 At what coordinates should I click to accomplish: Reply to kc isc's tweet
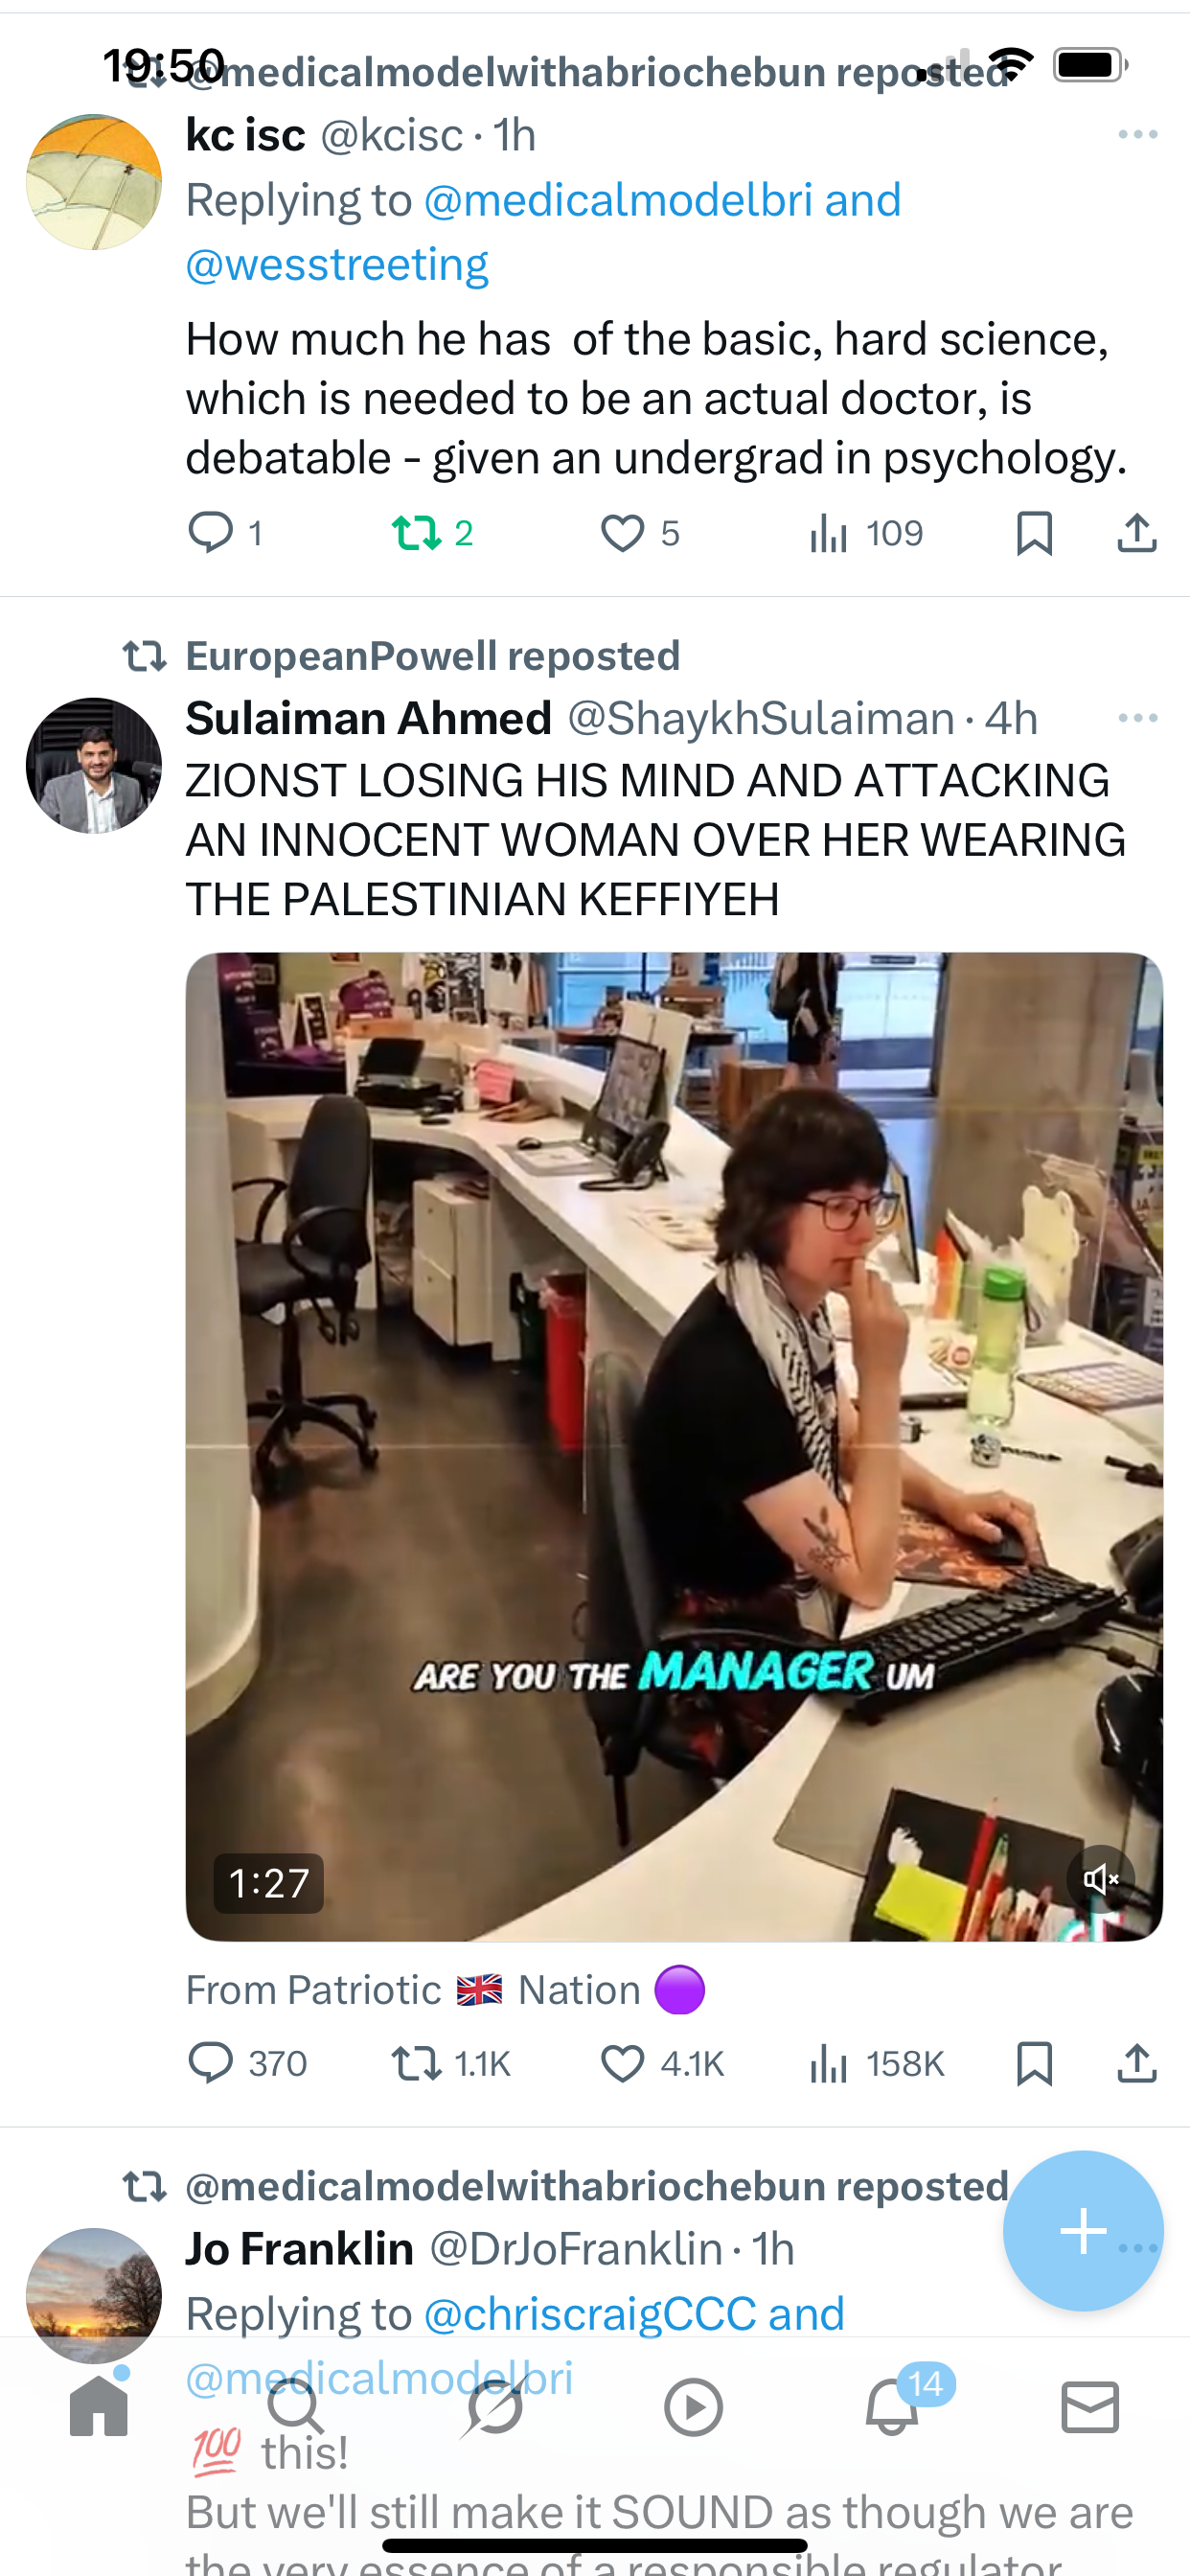[210, 532]
